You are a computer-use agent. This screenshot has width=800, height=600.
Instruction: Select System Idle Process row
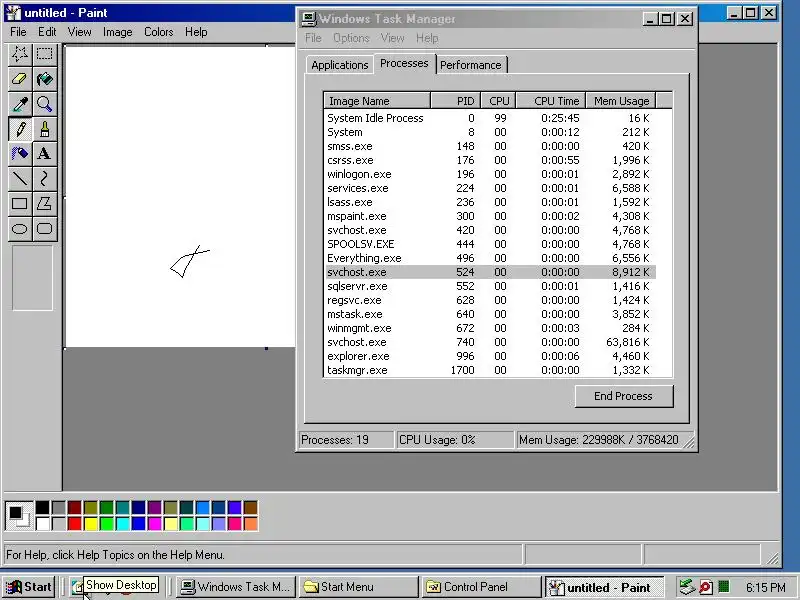click(490, 118)
